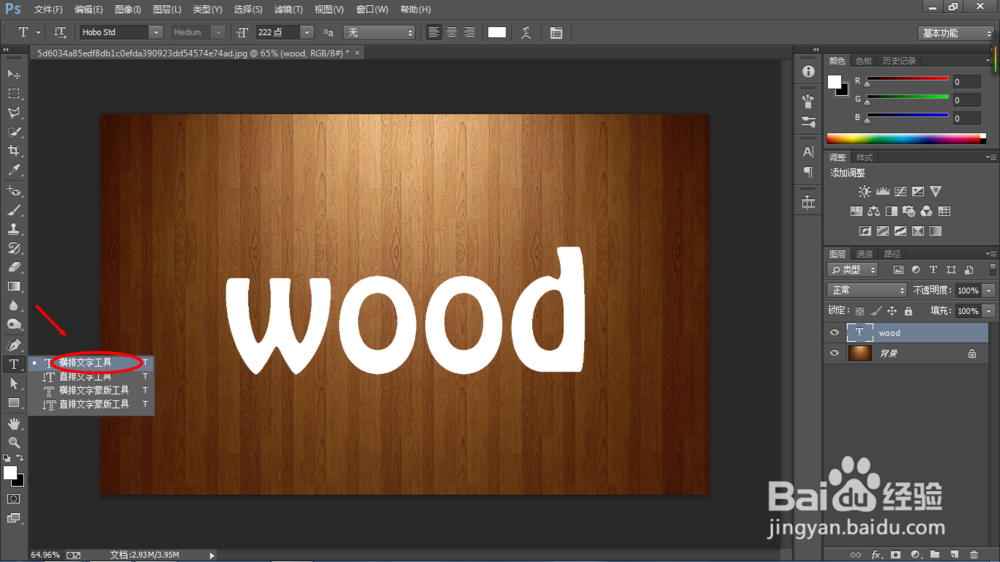Toggle lock position

892,311
